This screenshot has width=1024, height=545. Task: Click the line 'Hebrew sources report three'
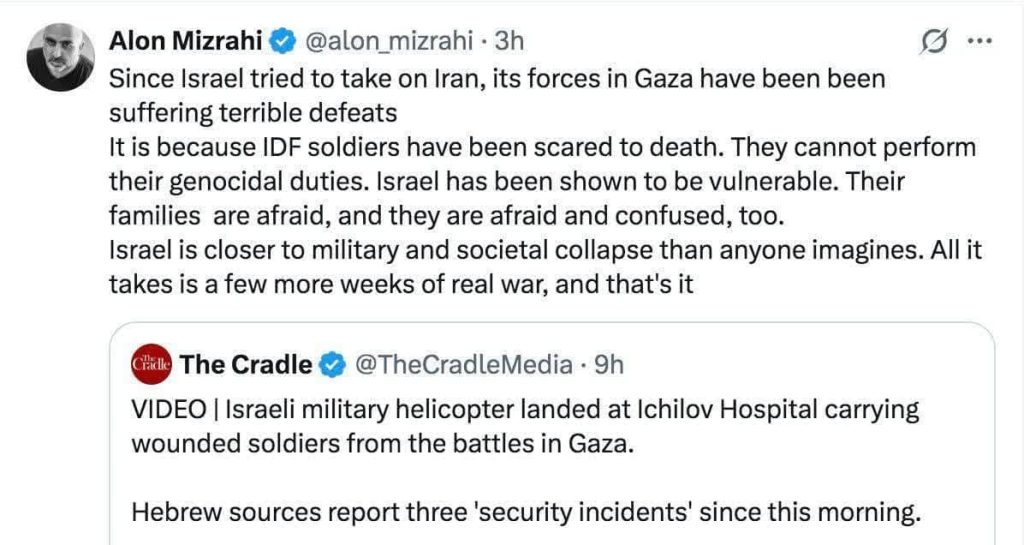[x=524, y=514]
